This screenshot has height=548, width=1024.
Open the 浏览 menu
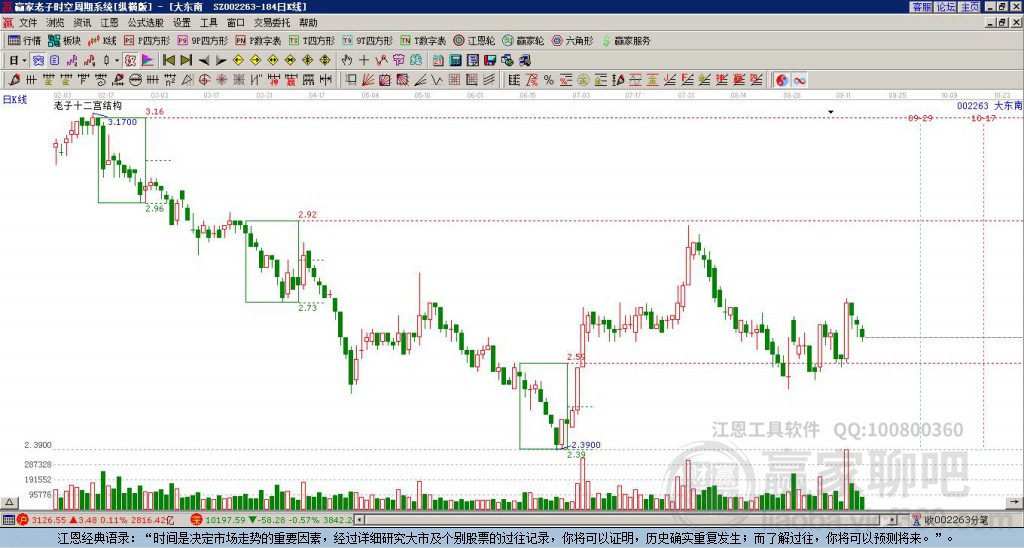[x=56, y=23]
